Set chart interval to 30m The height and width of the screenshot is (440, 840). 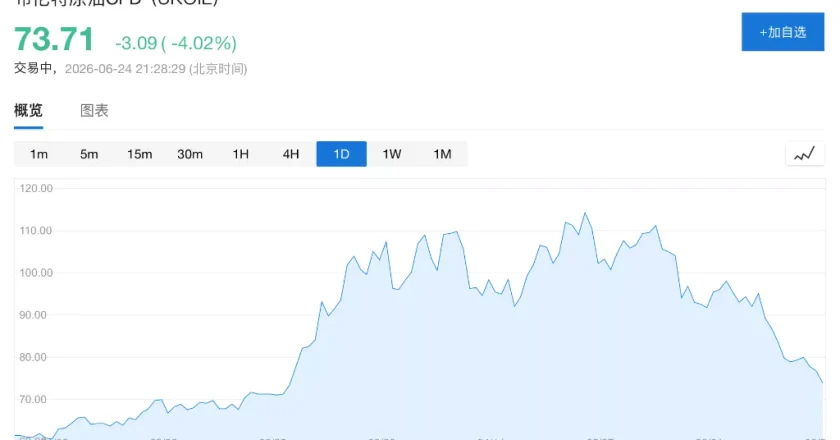click(x=190, y=154)
